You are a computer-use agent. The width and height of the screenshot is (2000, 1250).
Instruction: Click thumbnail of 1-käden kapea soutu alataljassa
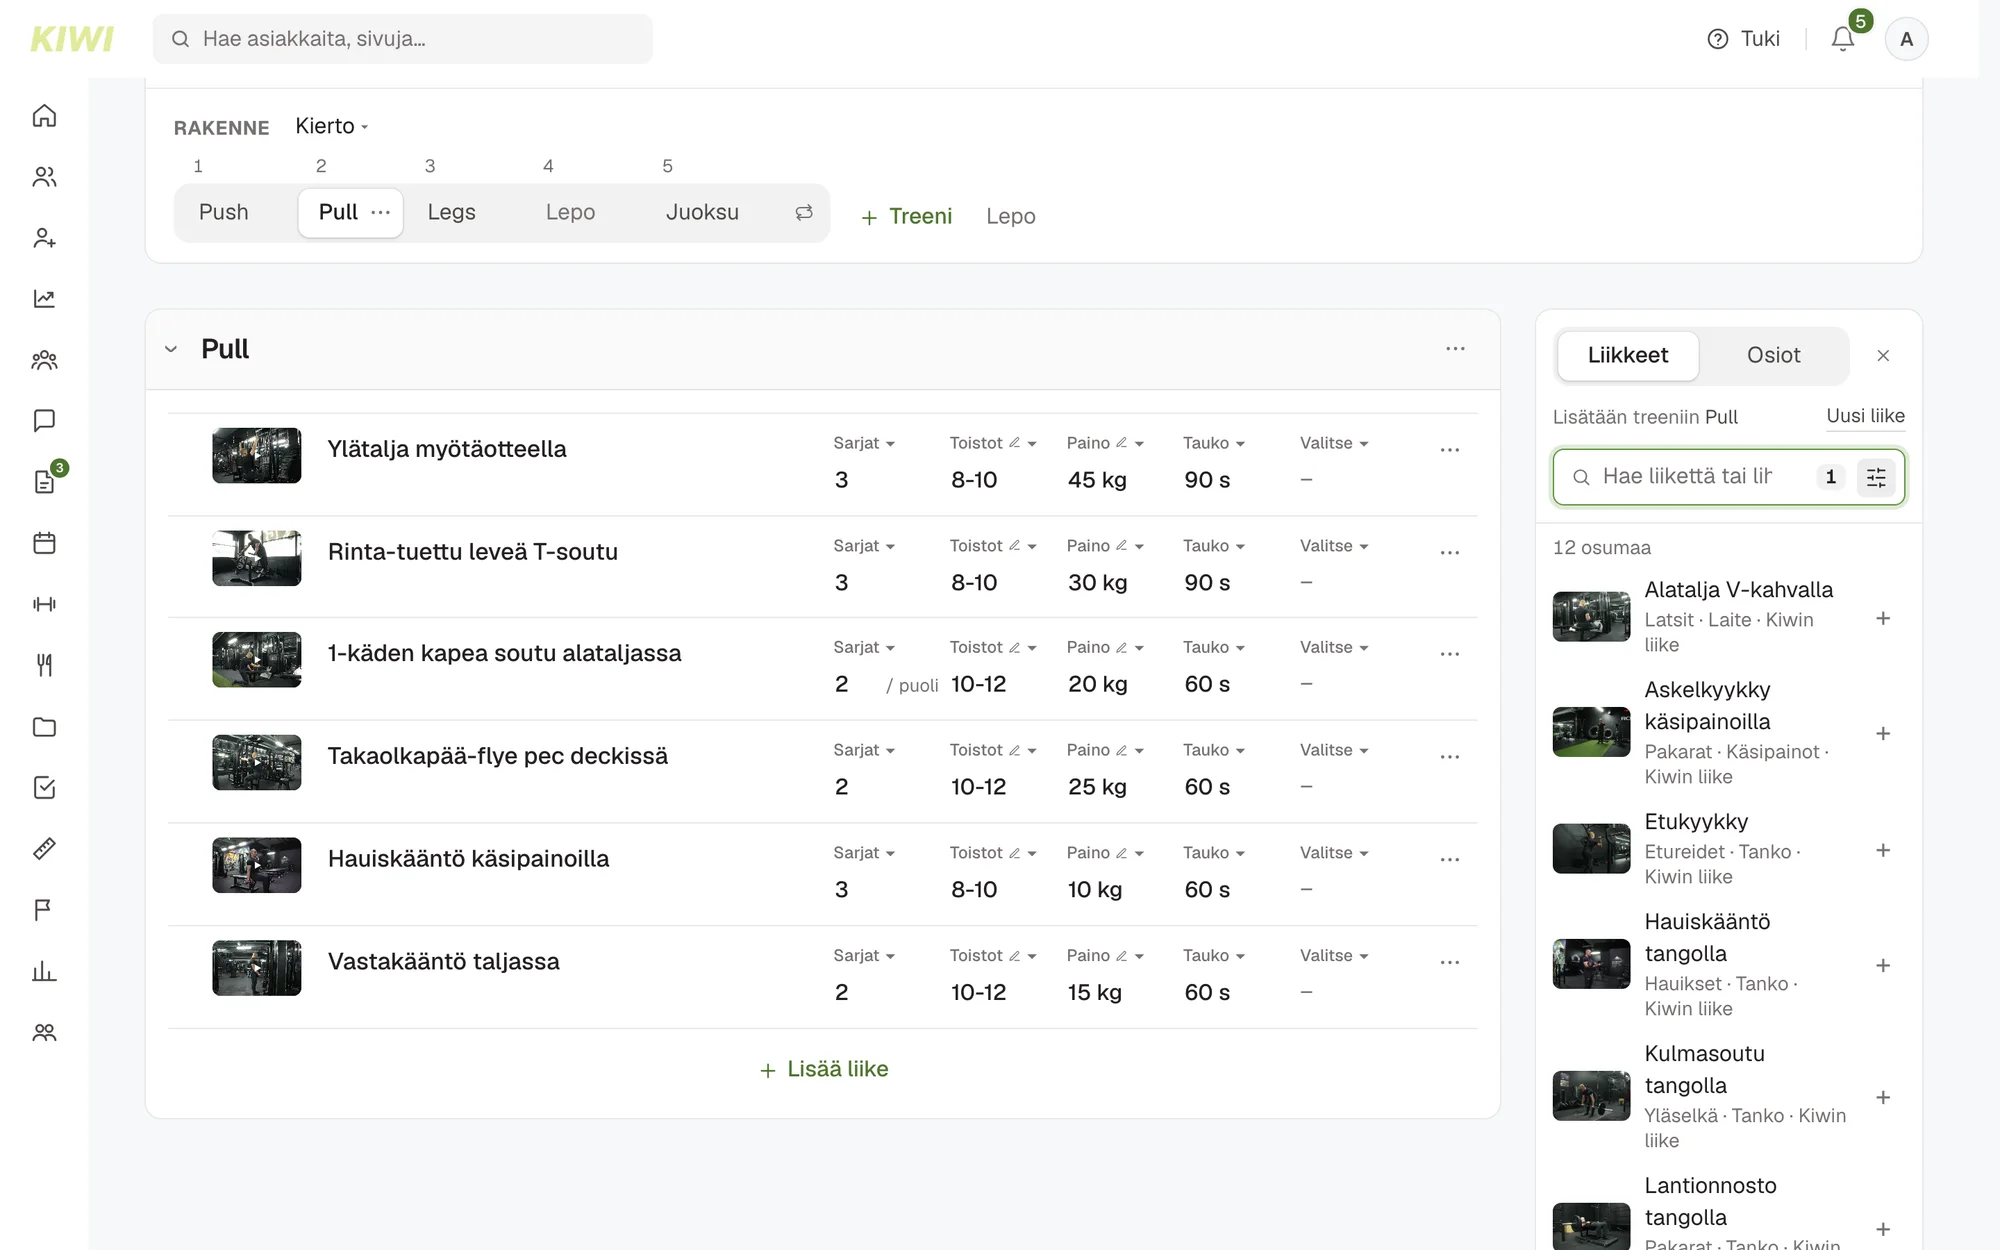tap(257, 660)
